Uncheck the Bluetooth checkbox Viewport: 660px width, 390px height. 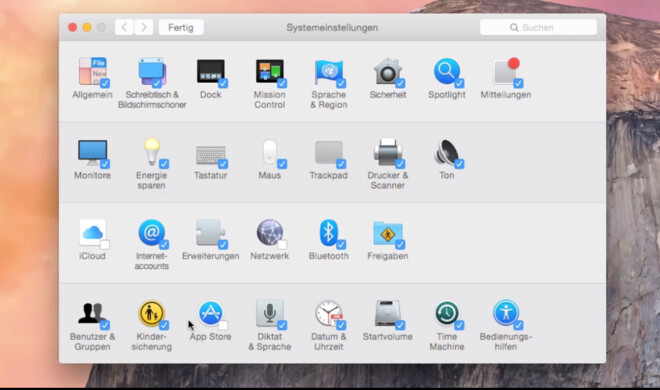point(341,244)
